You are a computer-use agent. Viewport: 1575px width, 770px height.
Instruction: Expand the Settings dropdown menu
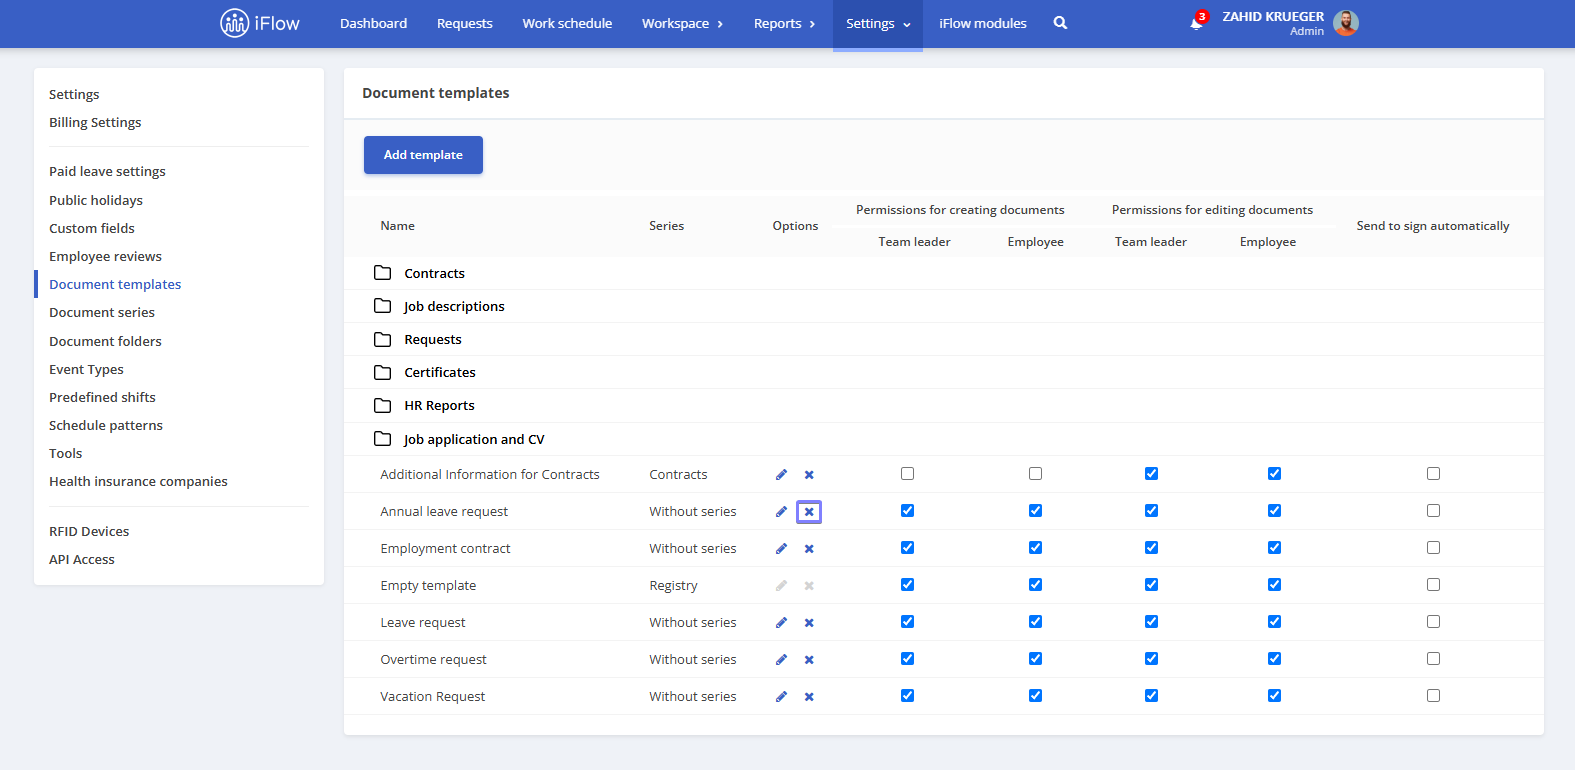point(878,24)
